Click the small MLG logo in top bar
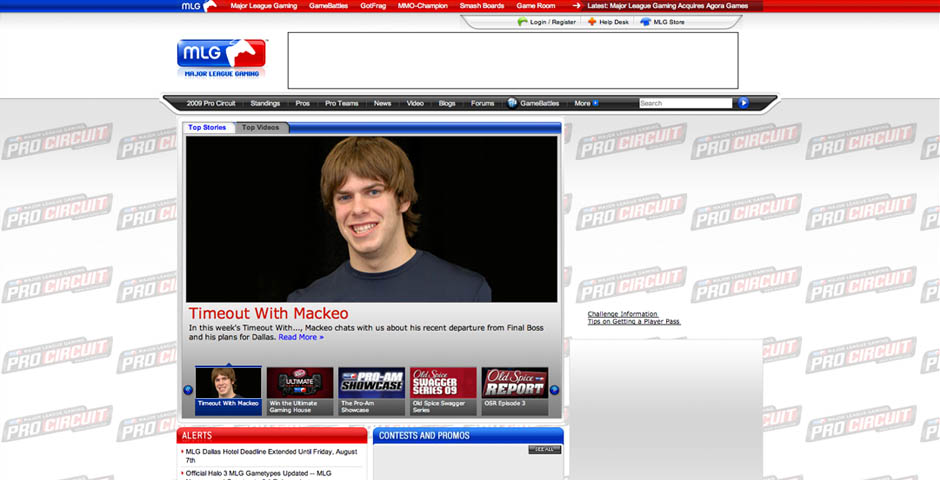 [199, 6]
